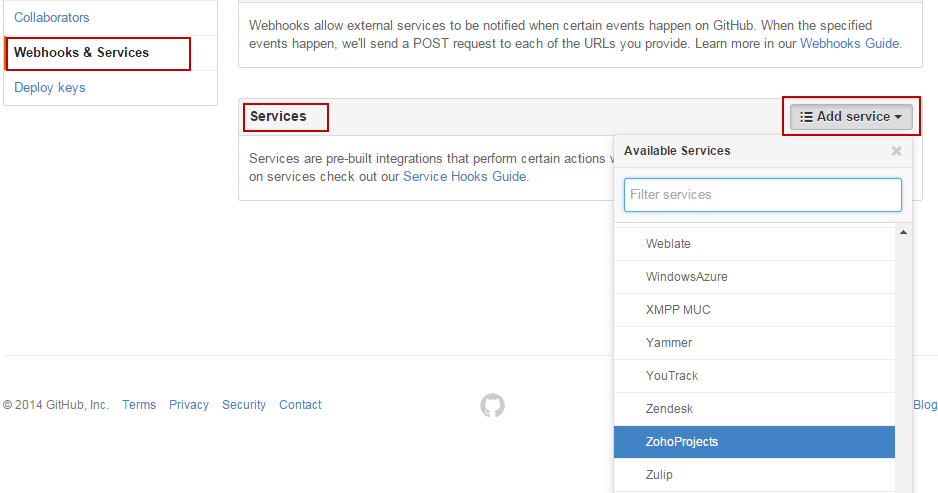Open the Security footer link
Image resolution: width=938 pixels, height=493 pixels.
(x=244, y=405)
